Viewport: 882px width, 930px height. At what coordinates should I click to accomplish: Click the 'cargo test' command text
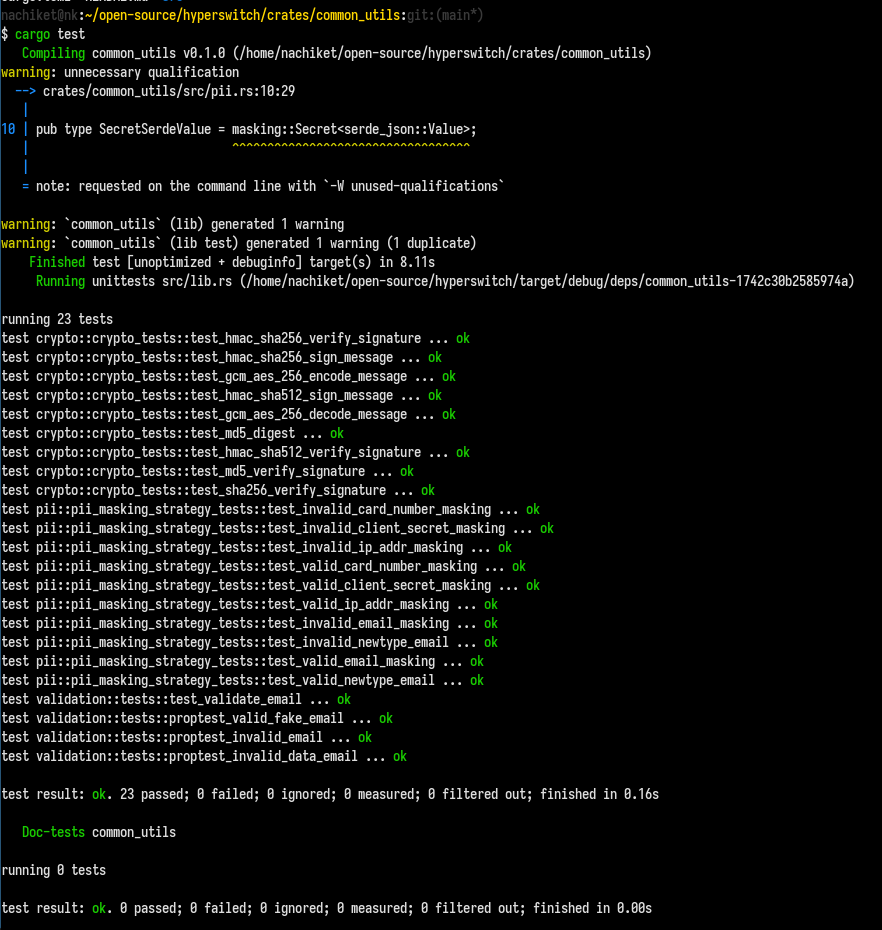(x=50, y=34)
